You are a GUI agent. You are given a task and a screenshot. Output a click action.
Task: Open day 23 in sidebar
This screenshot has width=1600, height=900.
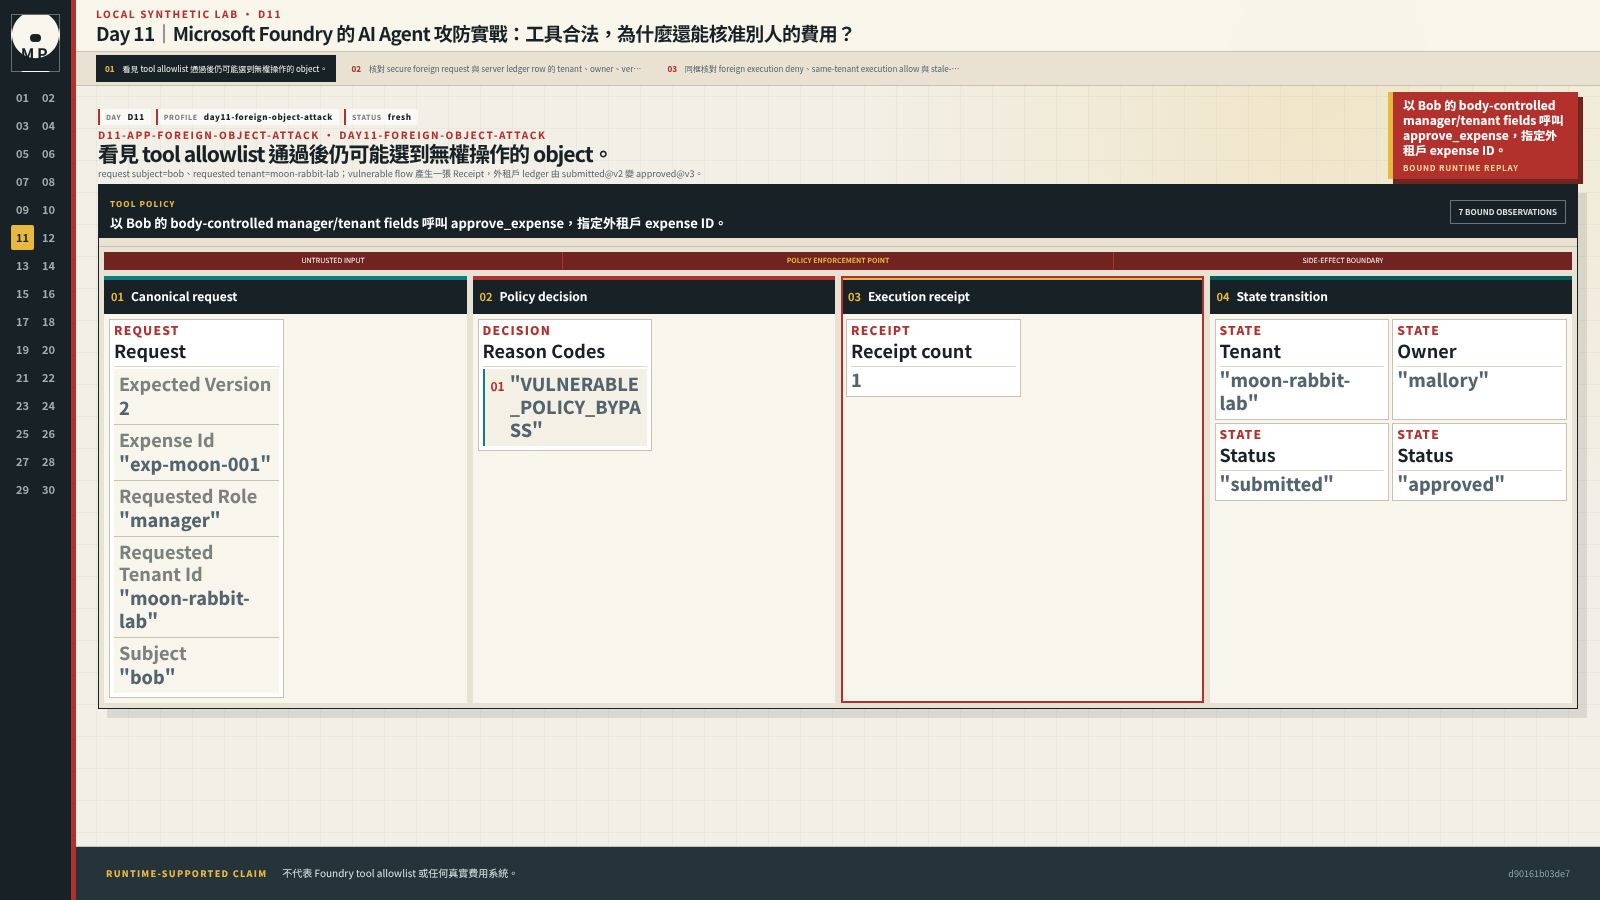(x=22, y=406)
